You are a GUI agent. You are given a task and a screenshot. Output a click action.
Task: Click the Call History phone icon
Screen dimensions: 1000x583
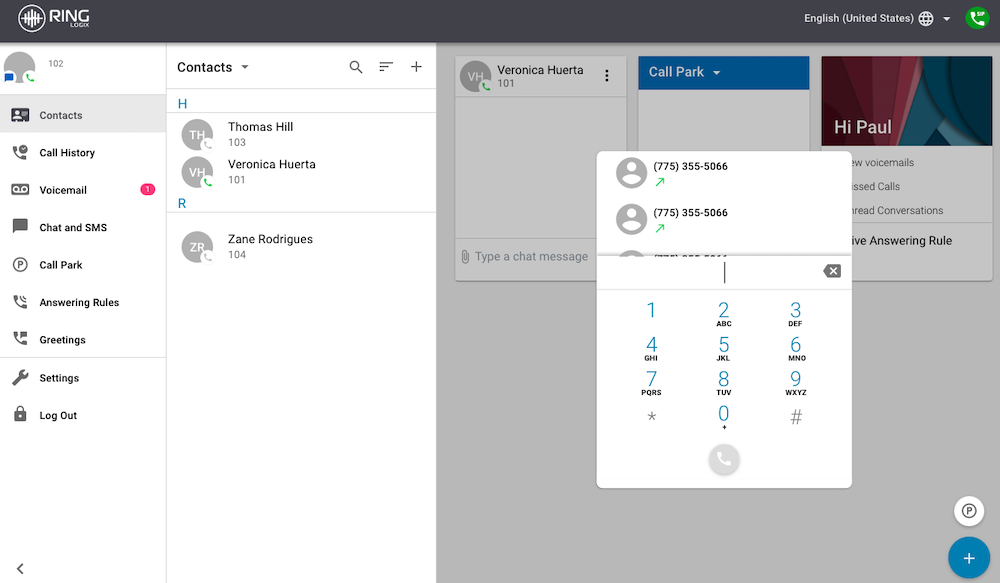coord(20,152)
